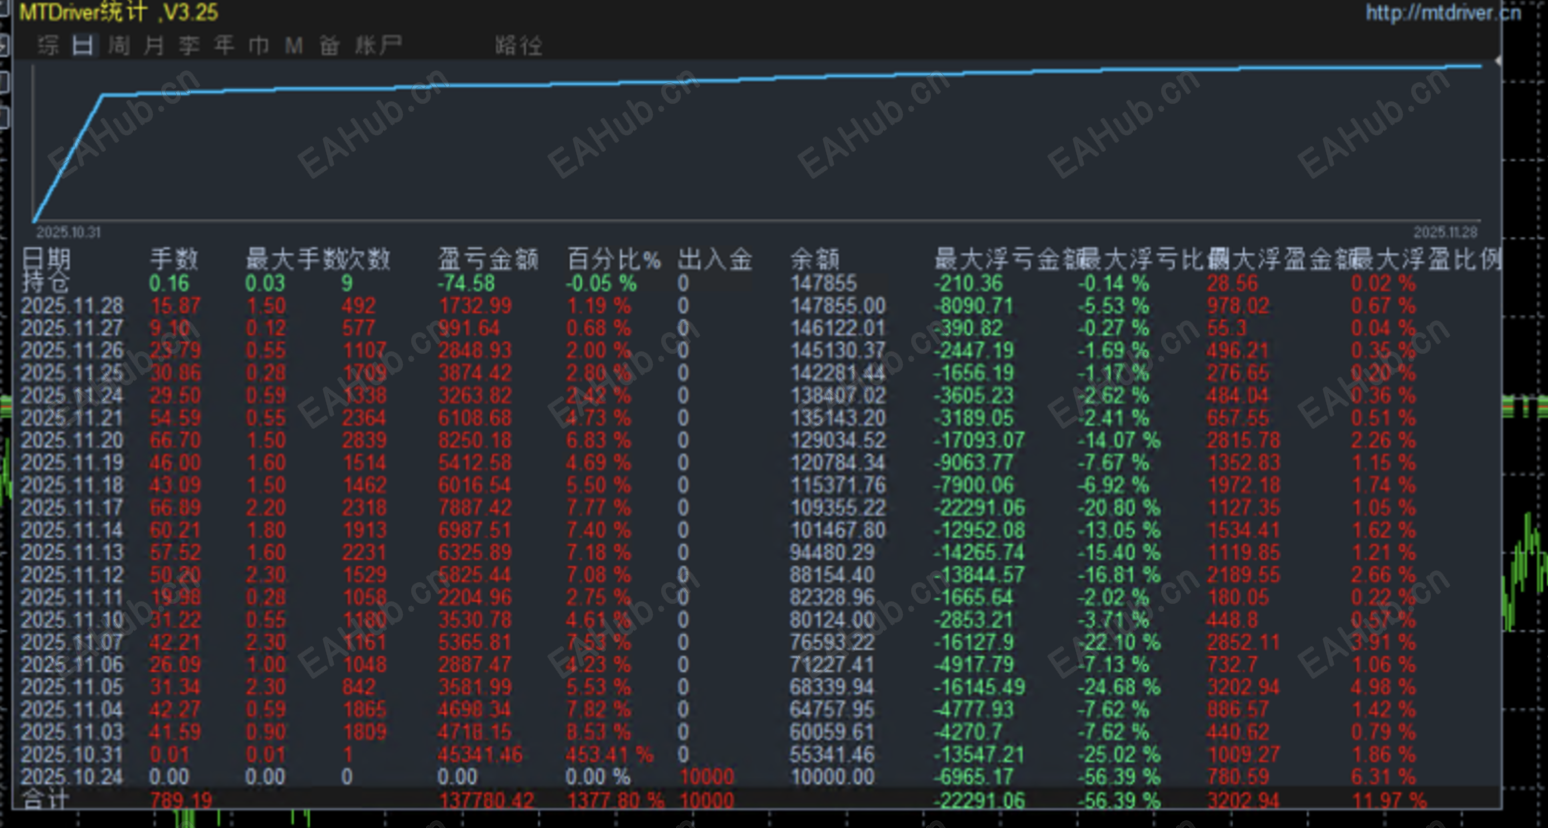Switch to the 月 monthly tab
This screenshot has width=1548, height=828.
tap(154, 46)
